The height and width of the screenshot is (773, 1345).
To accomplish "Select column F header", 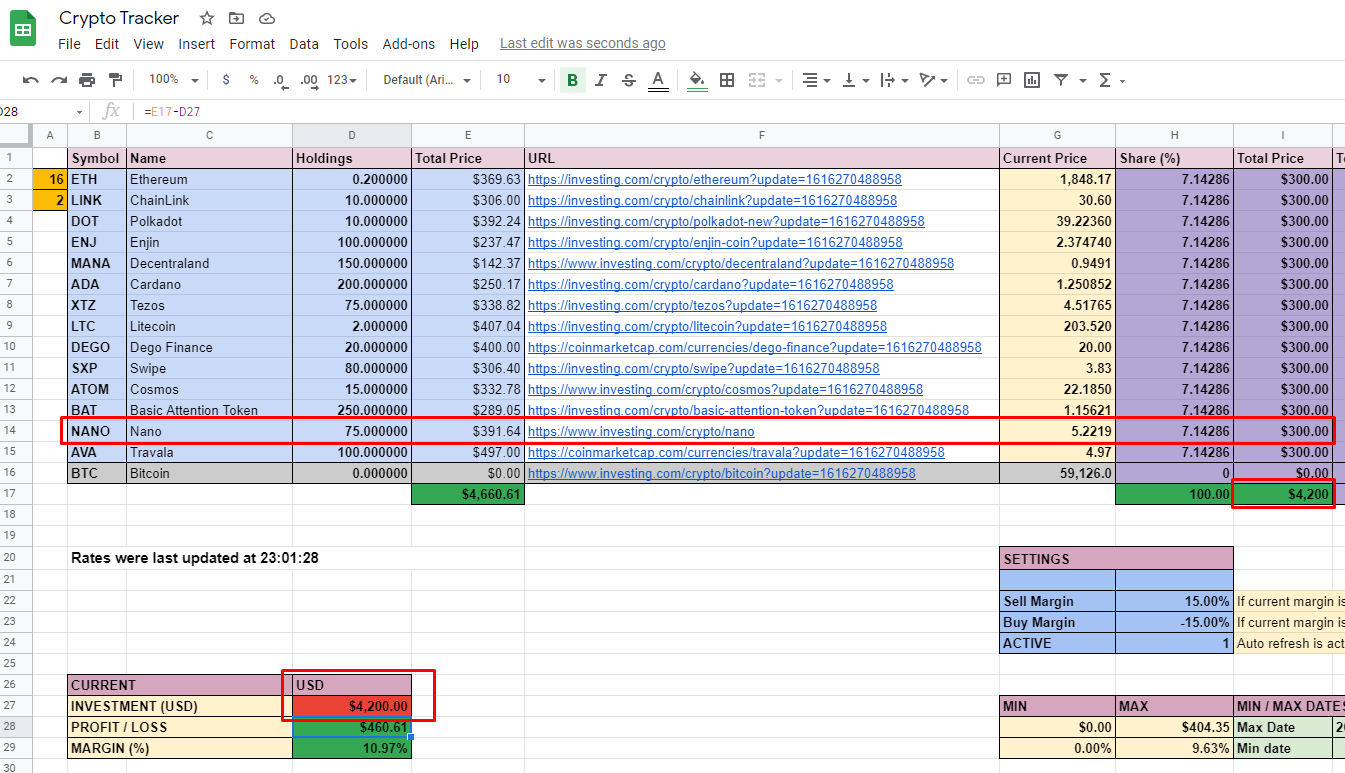I will (x=762, y=135).
